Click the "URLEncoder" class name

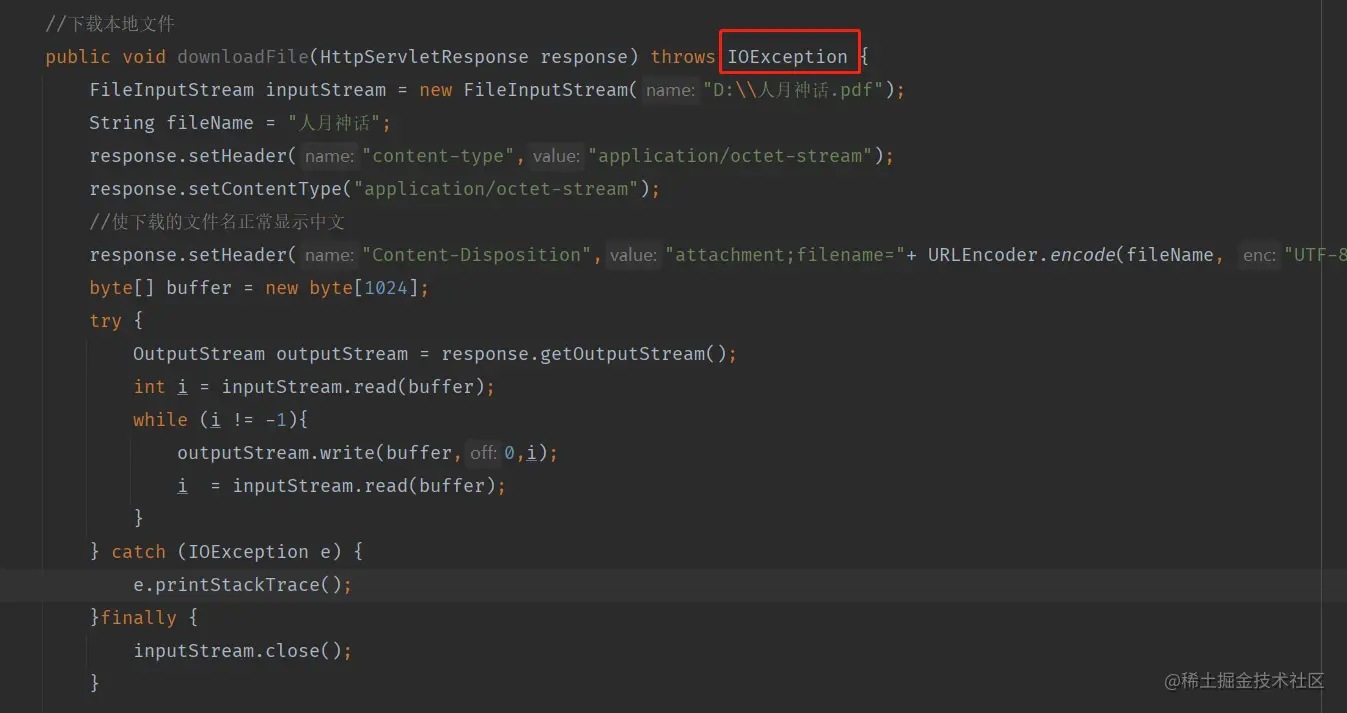pyautogui.click(x=983, y=255)
